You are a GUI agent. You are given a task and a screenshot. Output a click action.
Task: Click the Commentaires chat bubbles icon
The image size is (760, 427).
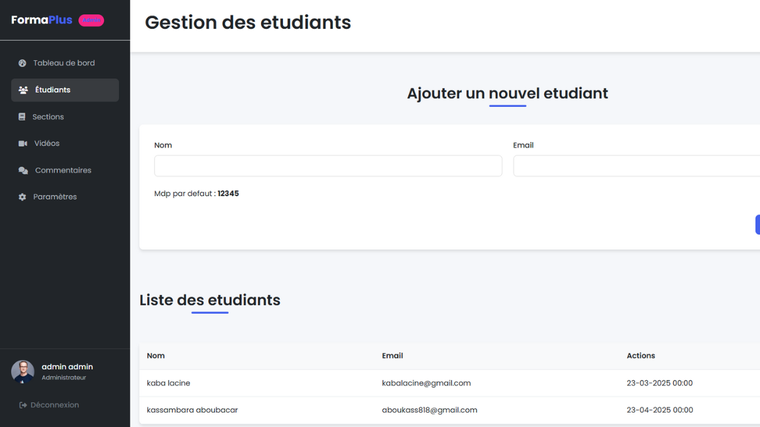[23, 171]
